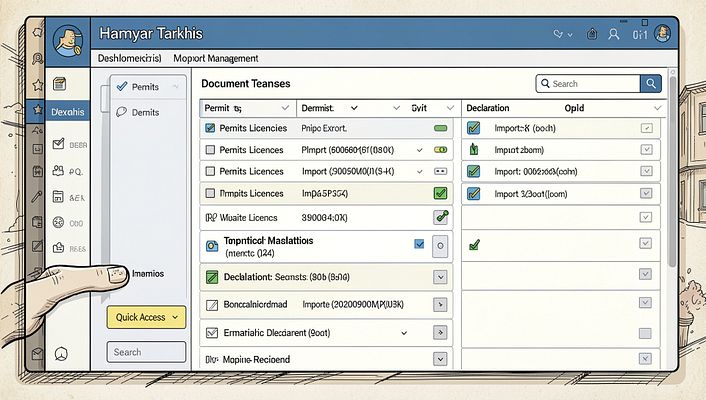Expand the Mopine Recioend row chevron
This screenshot has height=400, width=706.
click(440, 359)
